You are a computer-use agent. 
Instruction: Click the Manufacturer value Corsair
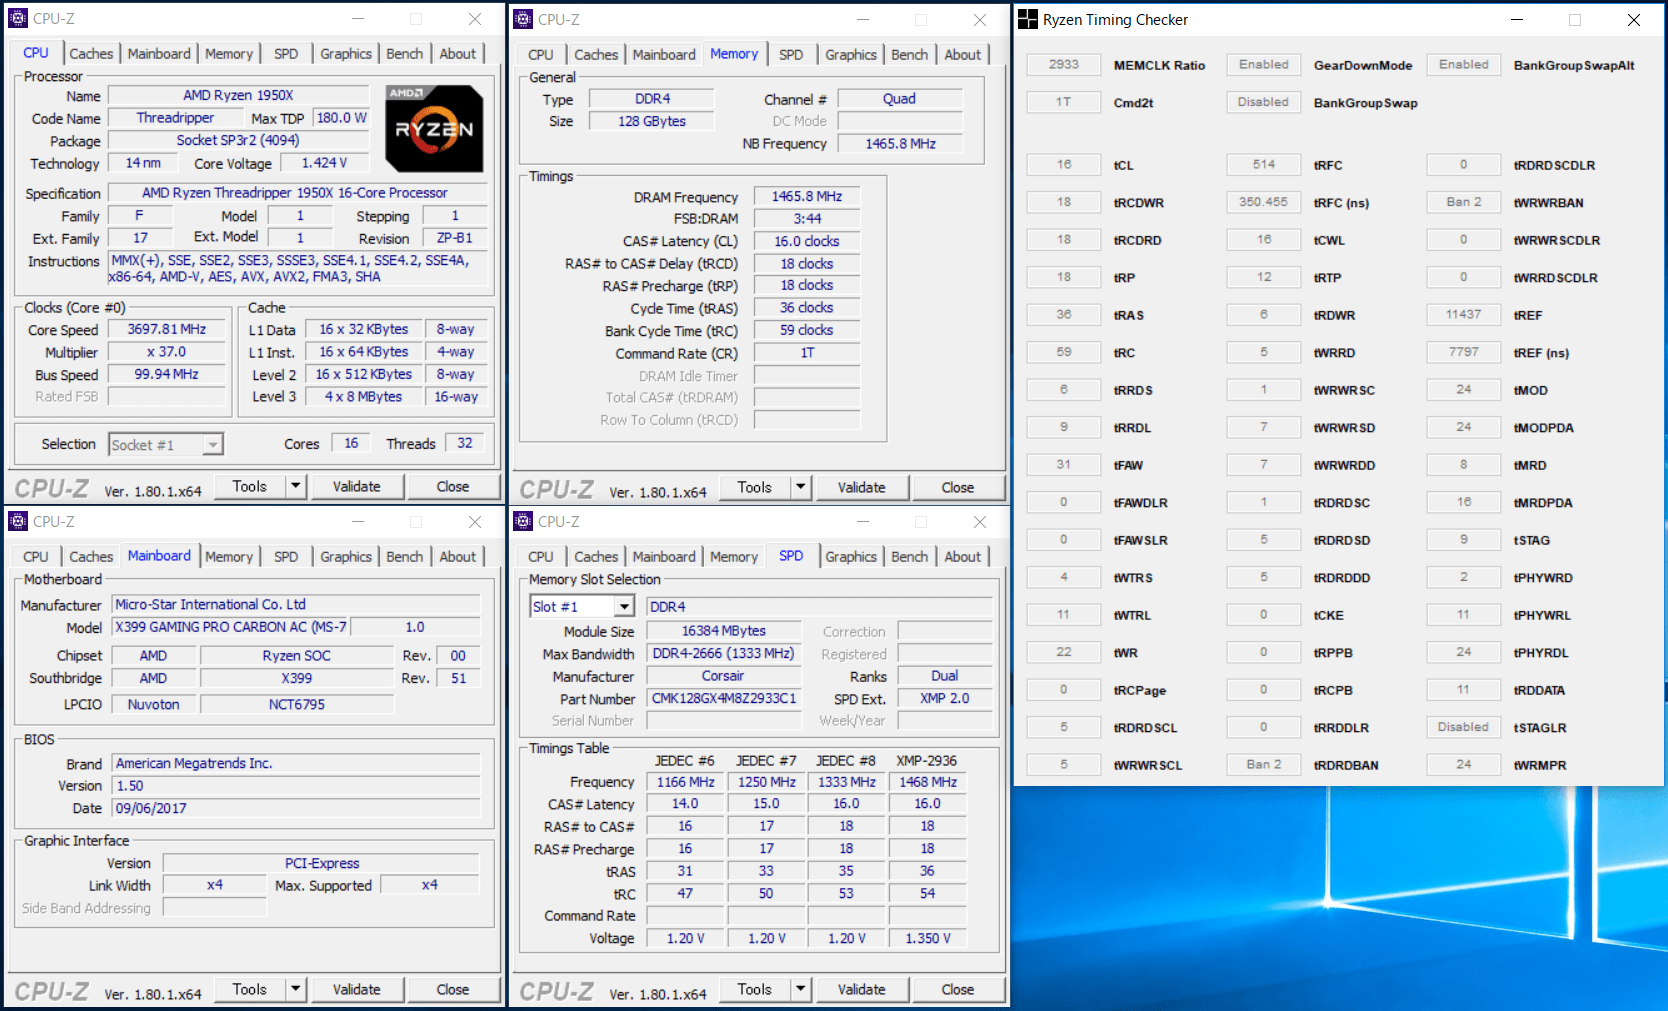724,676
